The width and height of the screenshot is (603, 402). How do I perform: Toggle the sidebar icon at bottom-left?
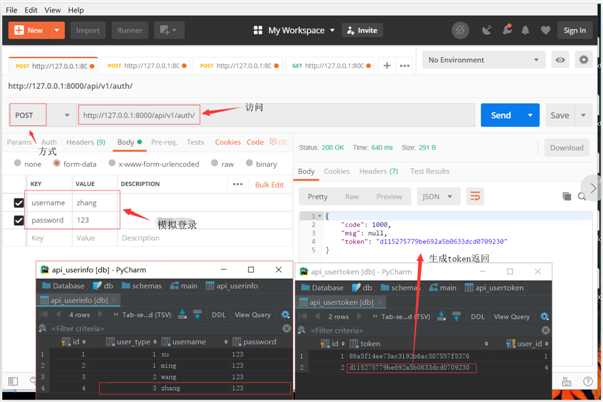(13, 381)
